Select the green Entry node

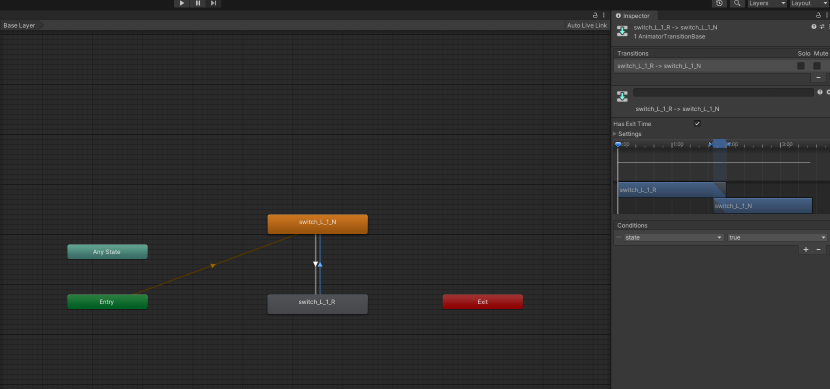pos(107,302)
